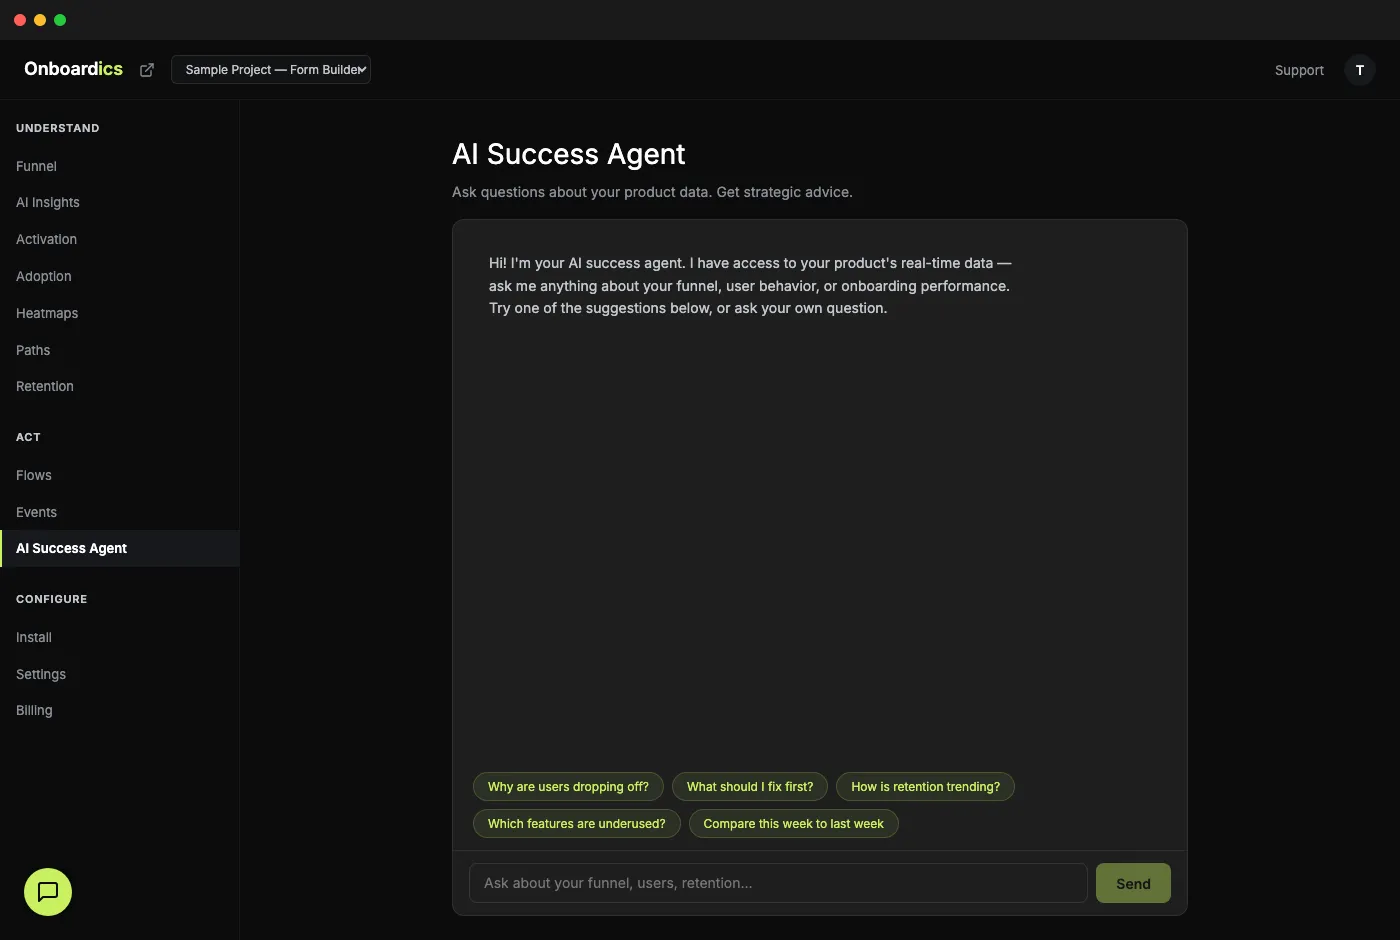Screen dimensions: 1400x940
Task: Open the chat bubble widget at bottom left
Action: pos(47,892)
